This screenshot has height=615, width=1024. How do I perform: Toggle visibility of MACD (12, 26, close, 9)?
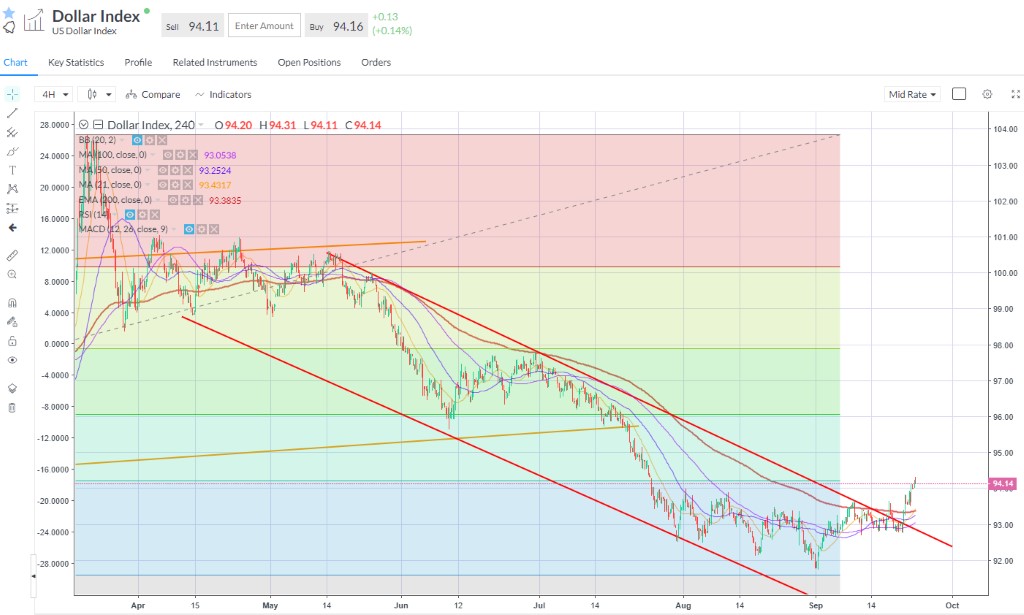click(x=189, y=229)
